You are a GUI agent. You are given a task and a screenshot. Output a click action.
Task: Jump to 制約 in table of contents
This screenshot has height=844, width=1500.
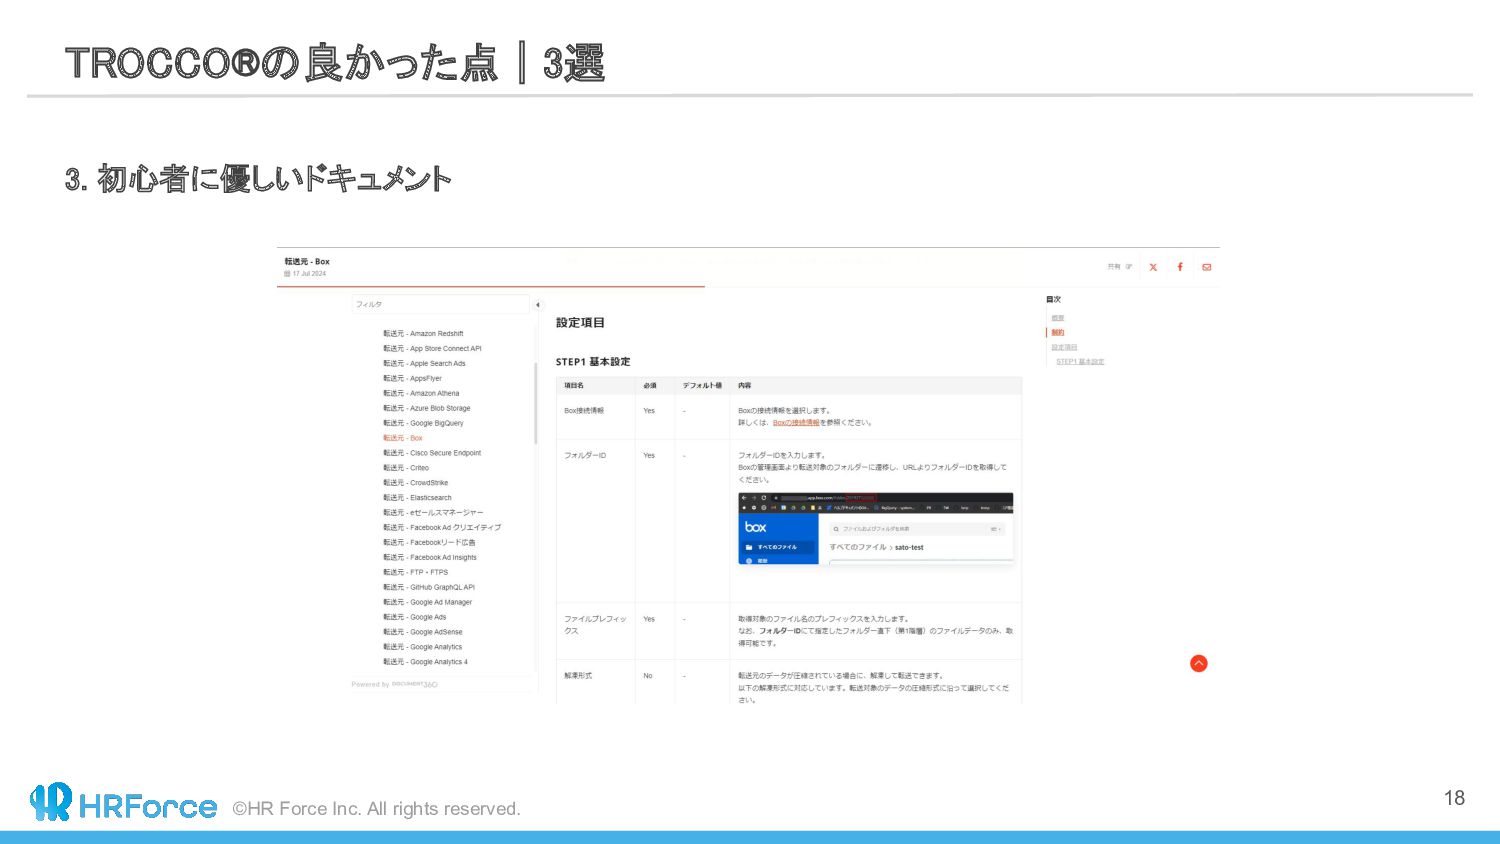coord(1058,333)
